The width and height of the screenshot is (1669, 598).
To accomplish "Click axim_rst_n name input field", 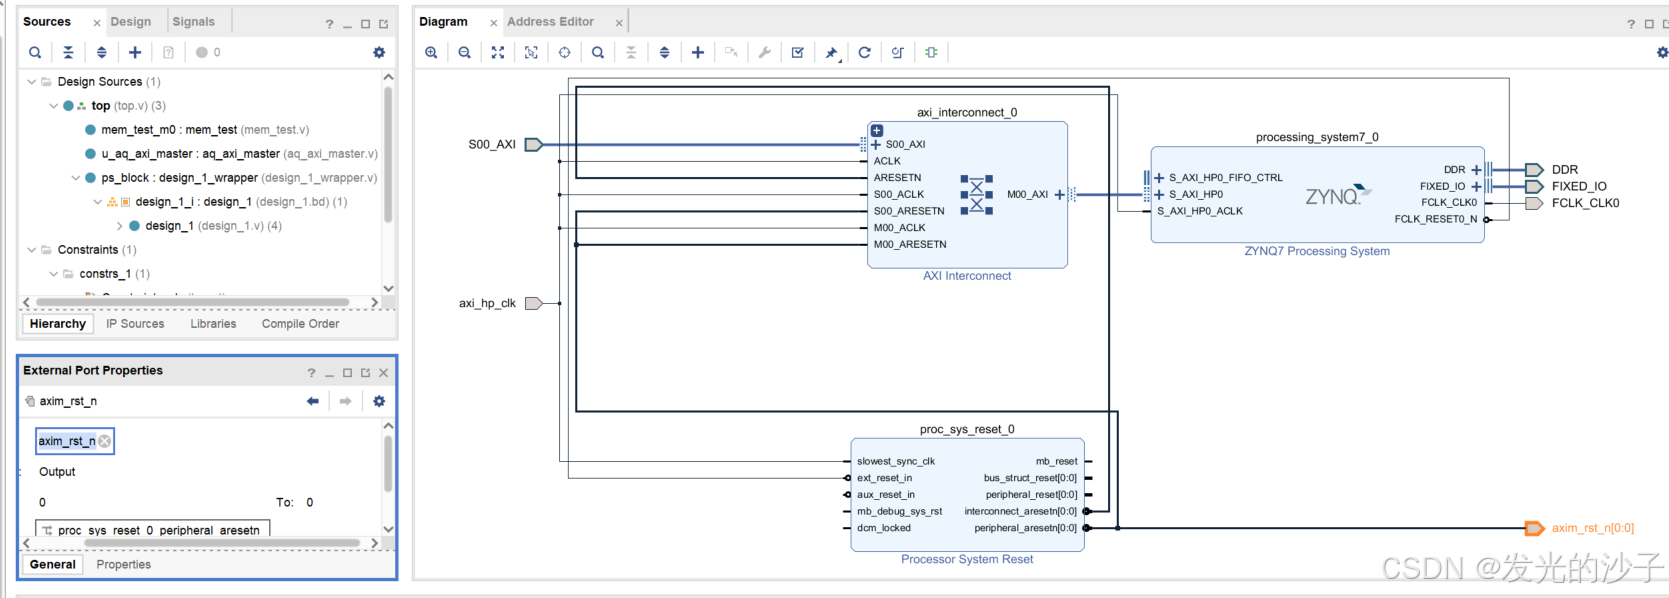I will pos(75,441).
